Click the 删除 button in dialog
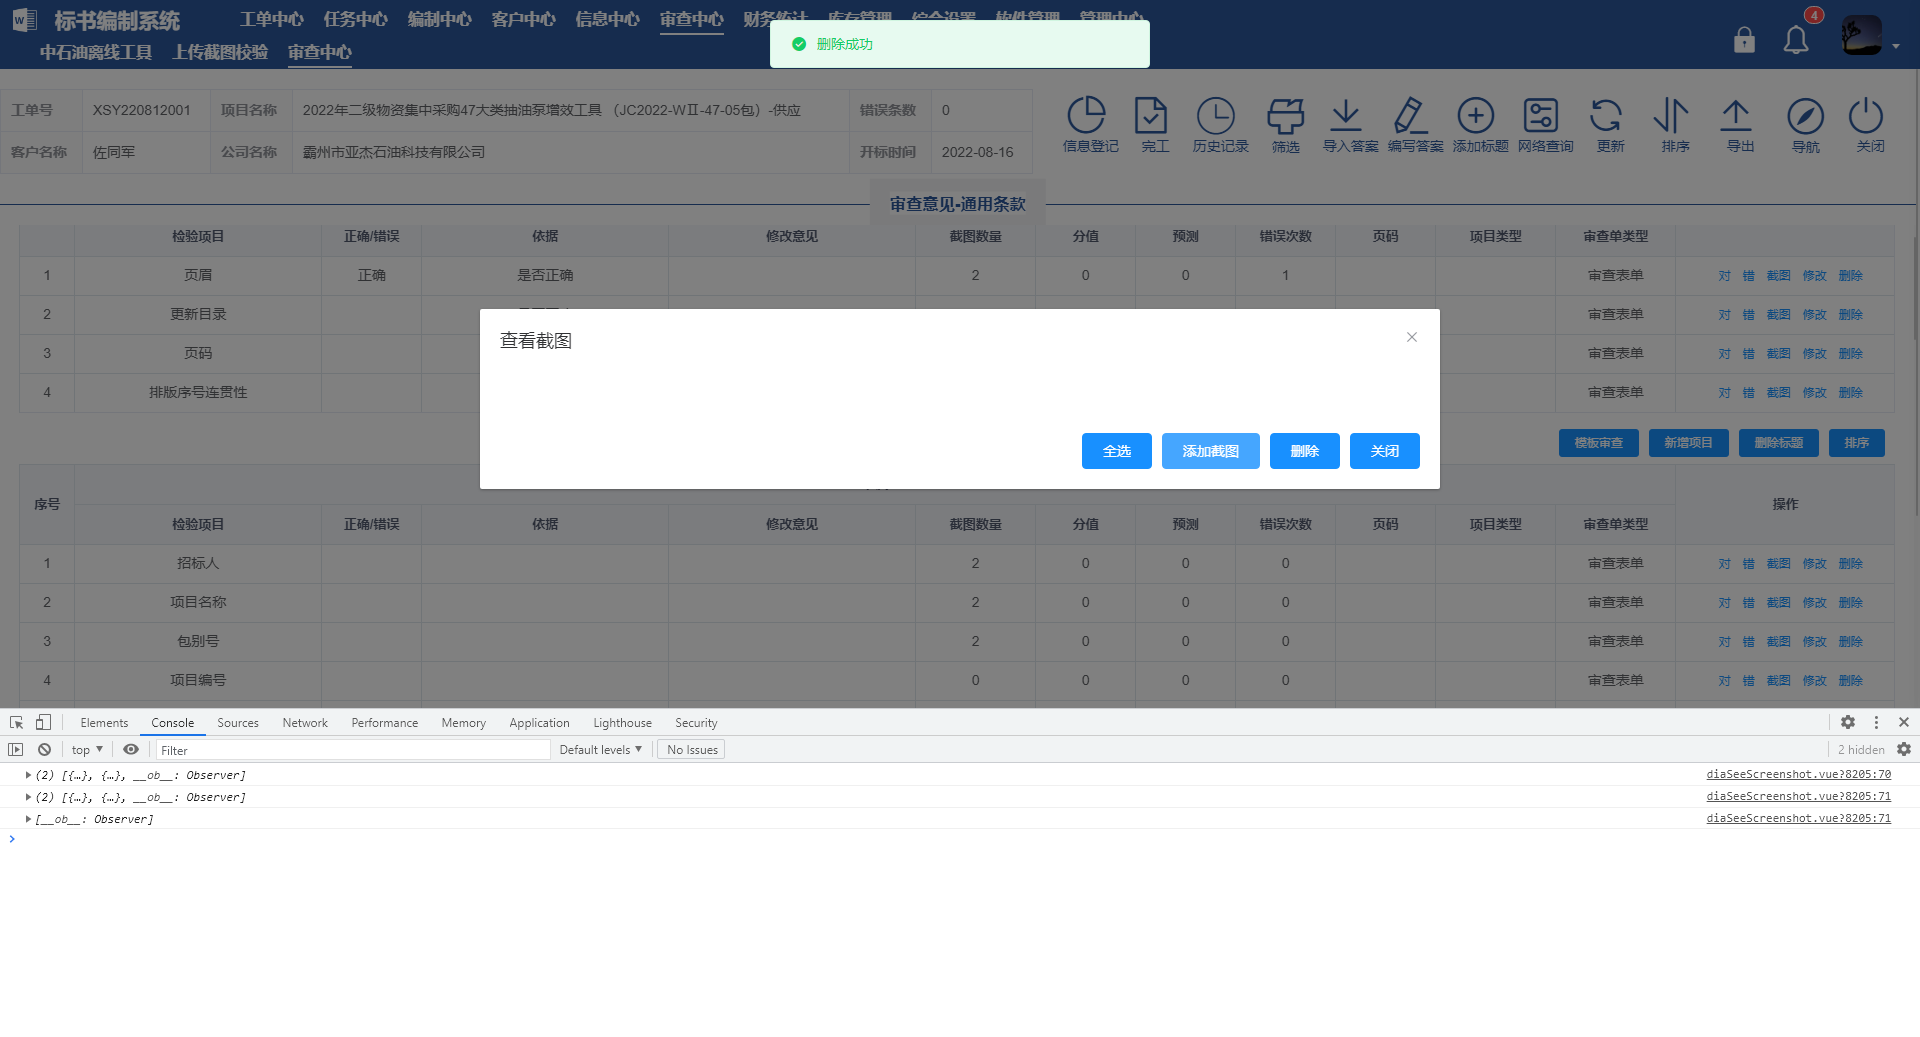Viewport: 1920px width, 1037px height. point(1305,451)
